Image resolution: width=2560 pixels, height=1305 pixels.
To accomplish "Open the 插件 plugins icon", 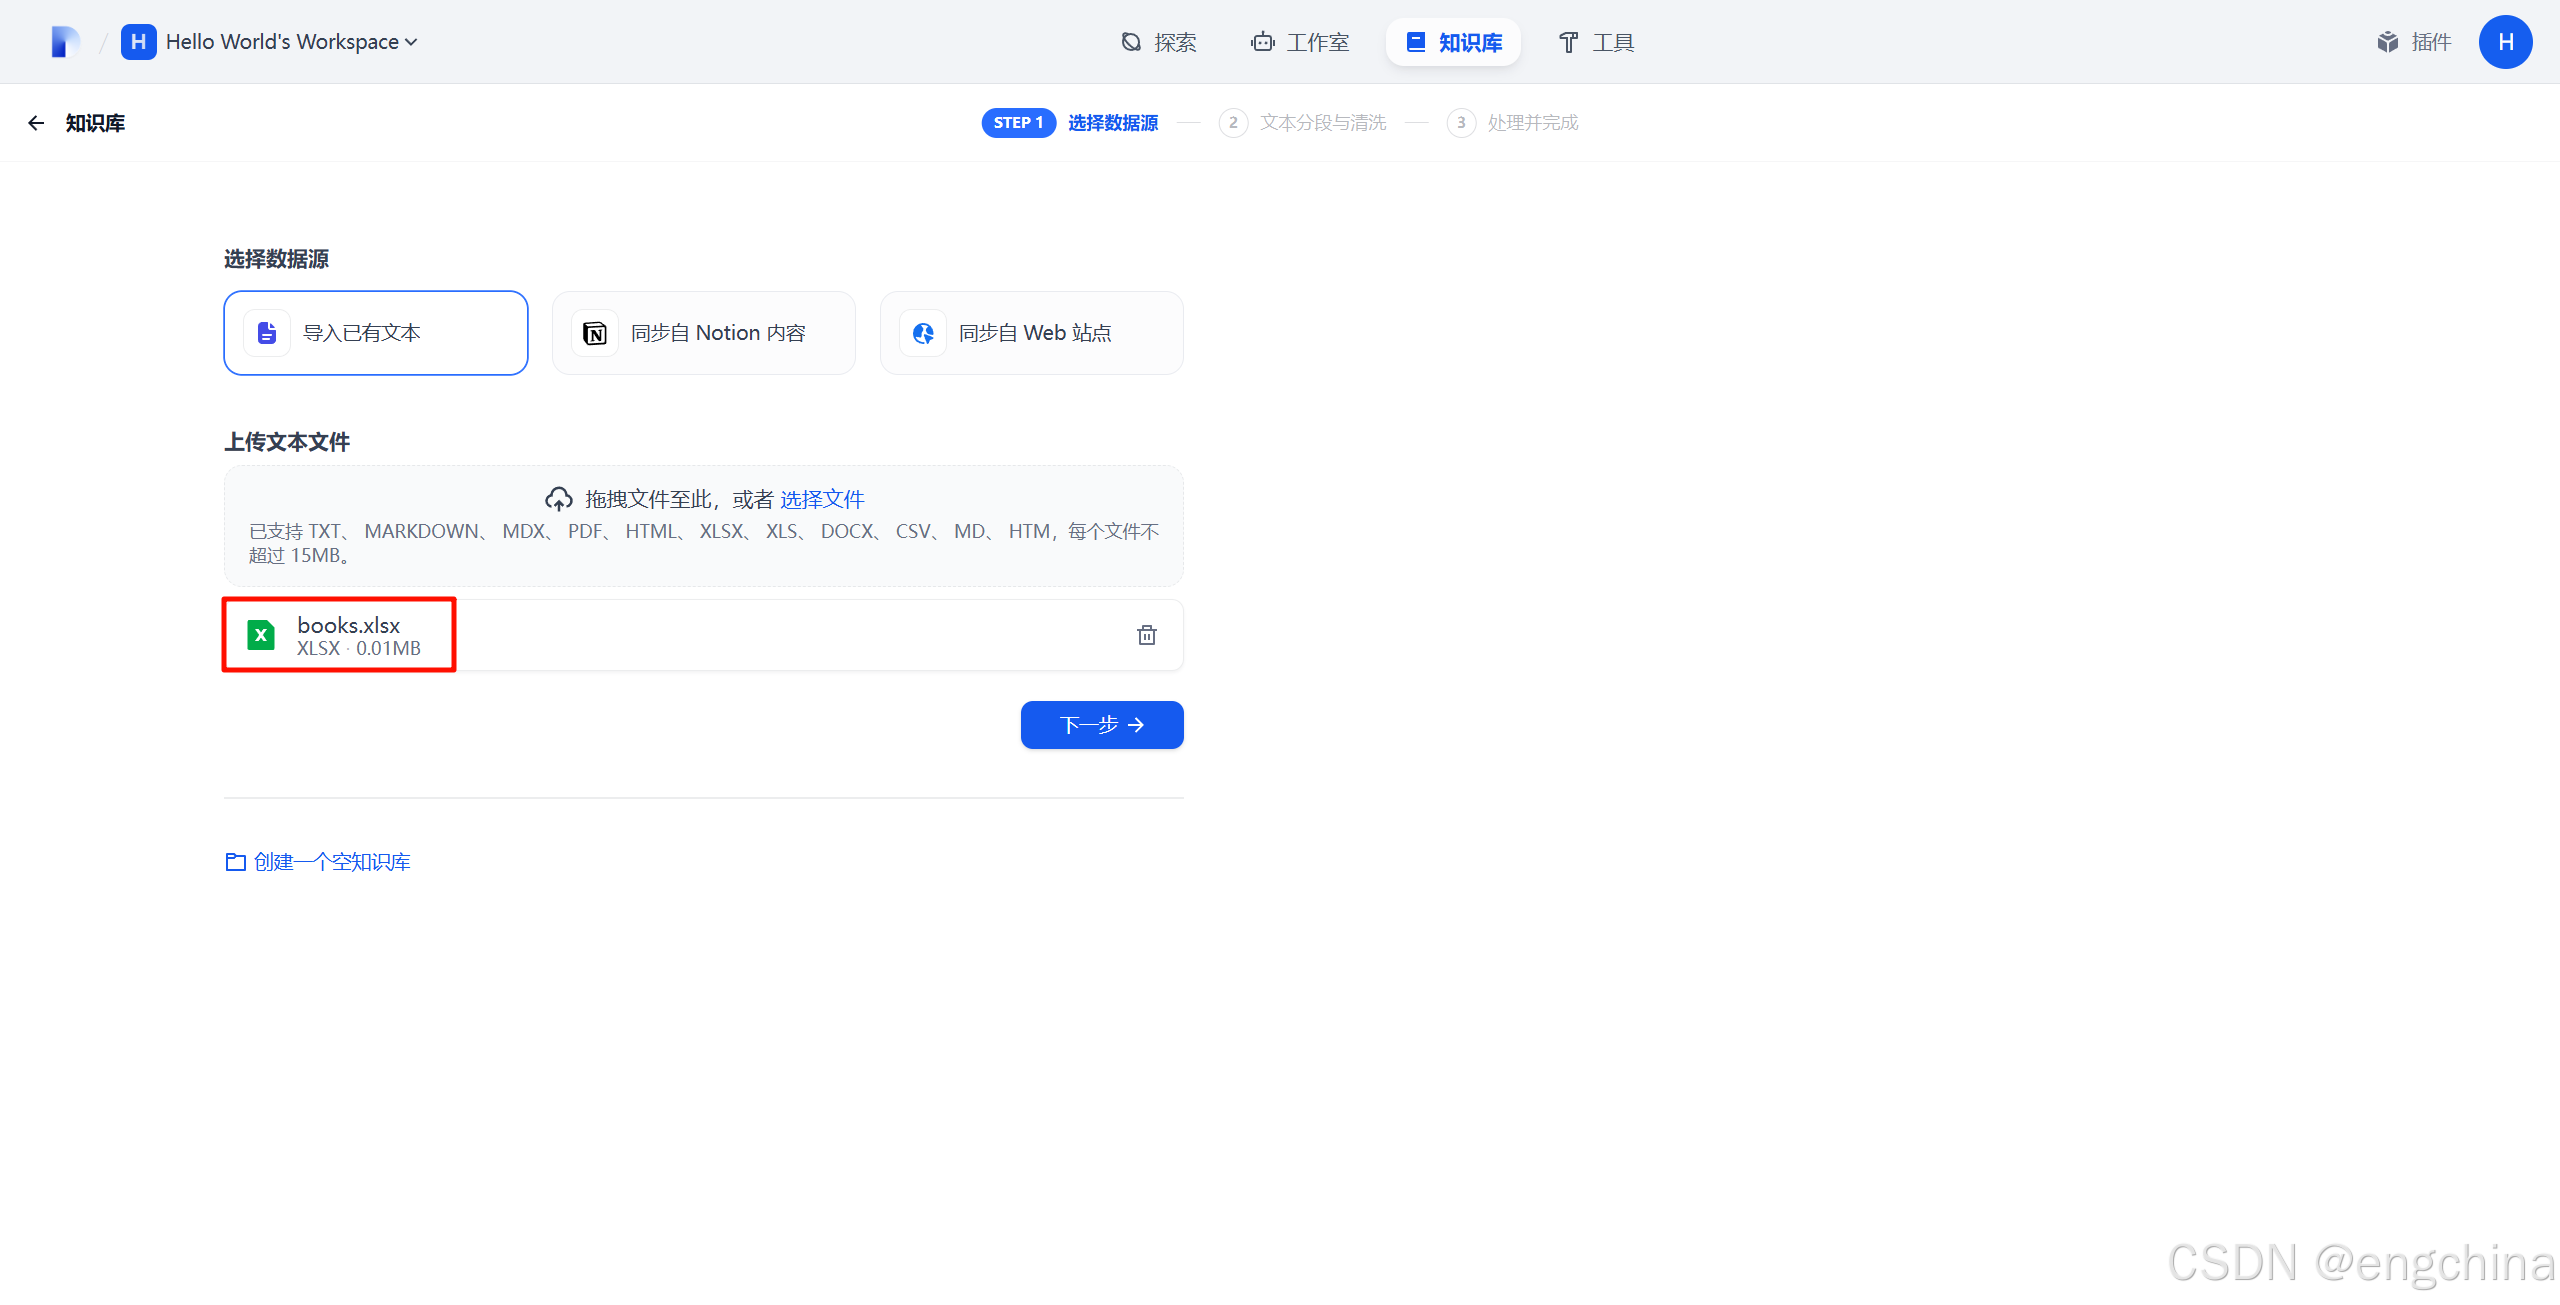I will [x=2387, y=42].
